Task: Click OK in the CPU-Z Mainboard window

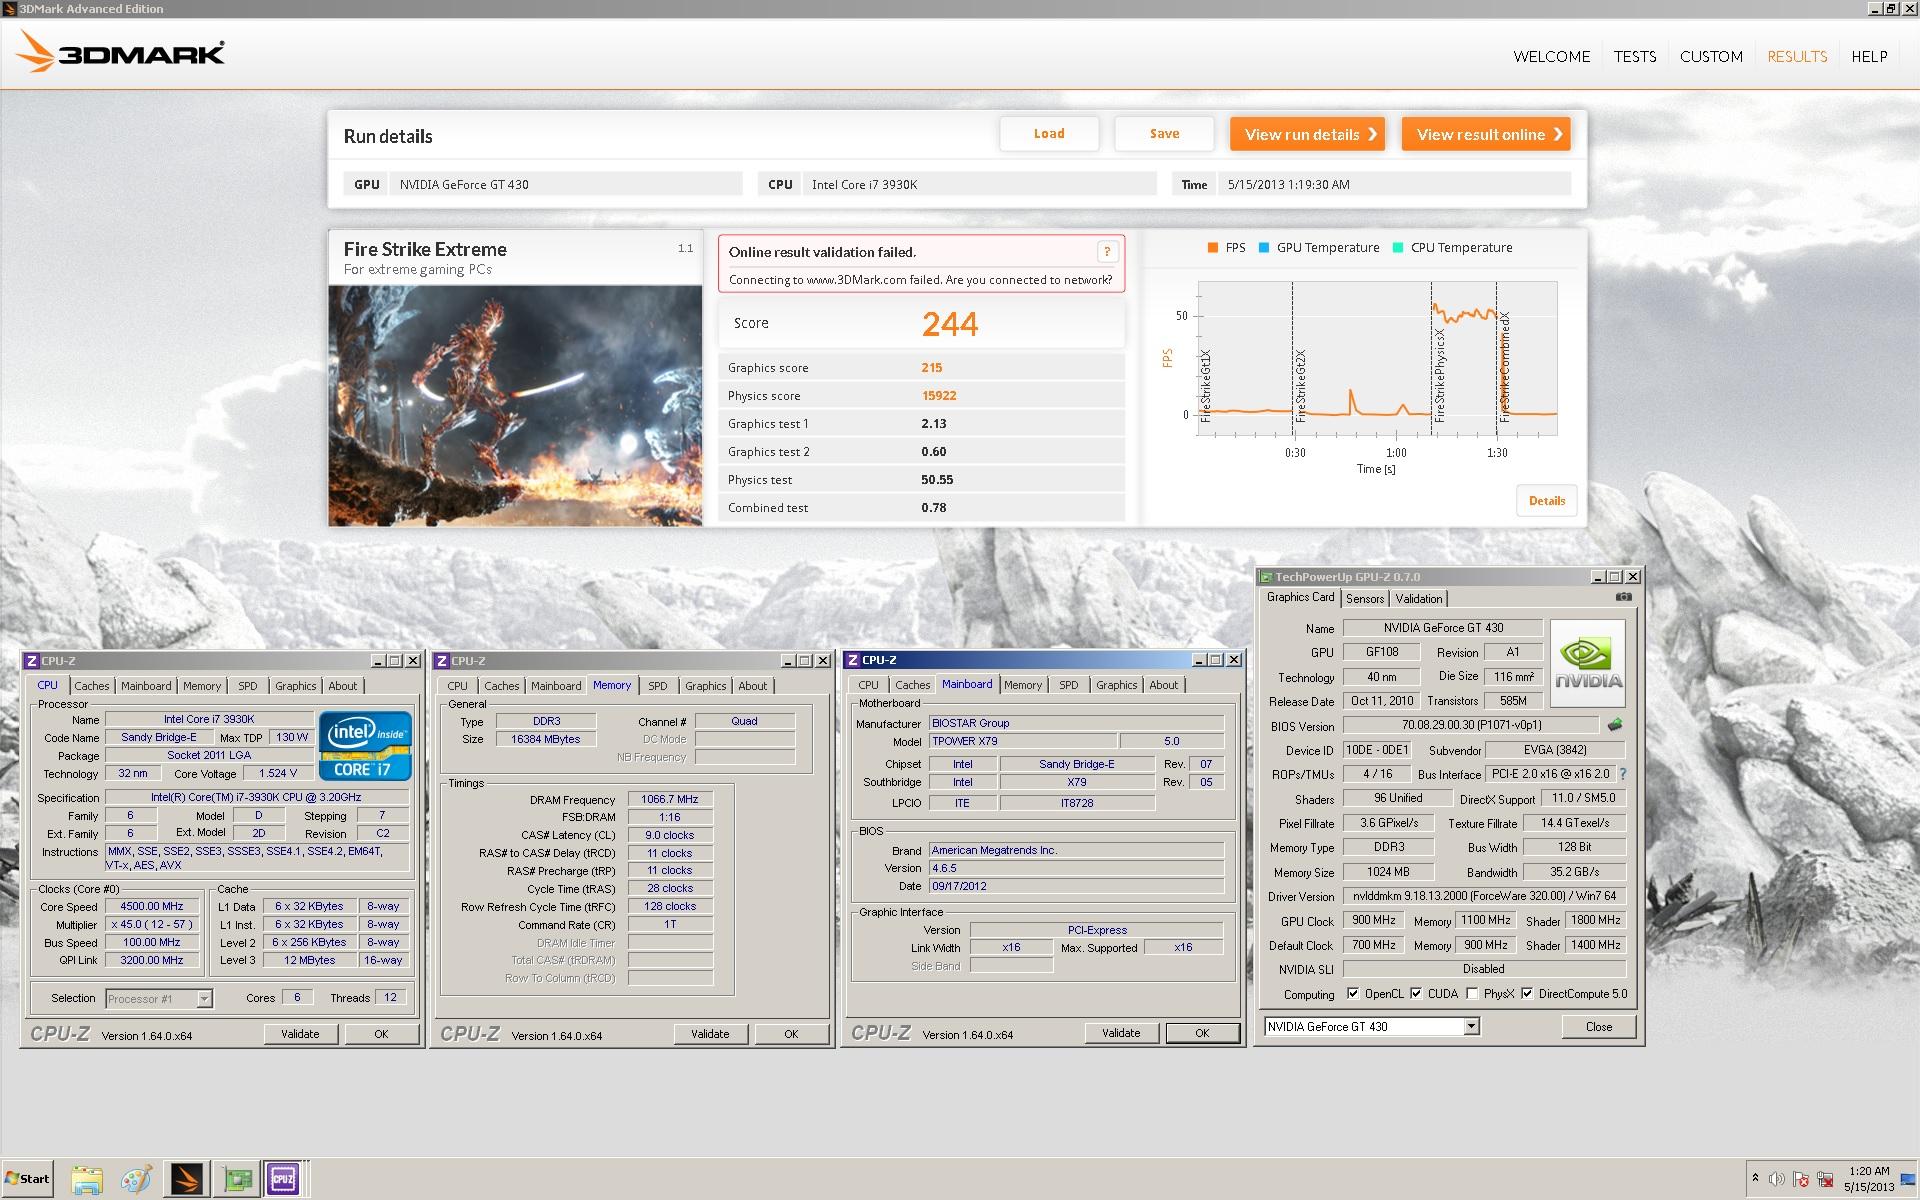Action: coord(1202,1033)
